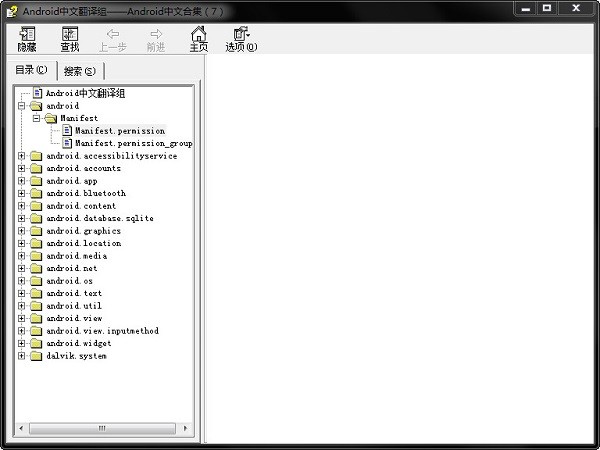Click the Forward (前进) arrow icon
600x450 pixels.
[x=155, y=37]
